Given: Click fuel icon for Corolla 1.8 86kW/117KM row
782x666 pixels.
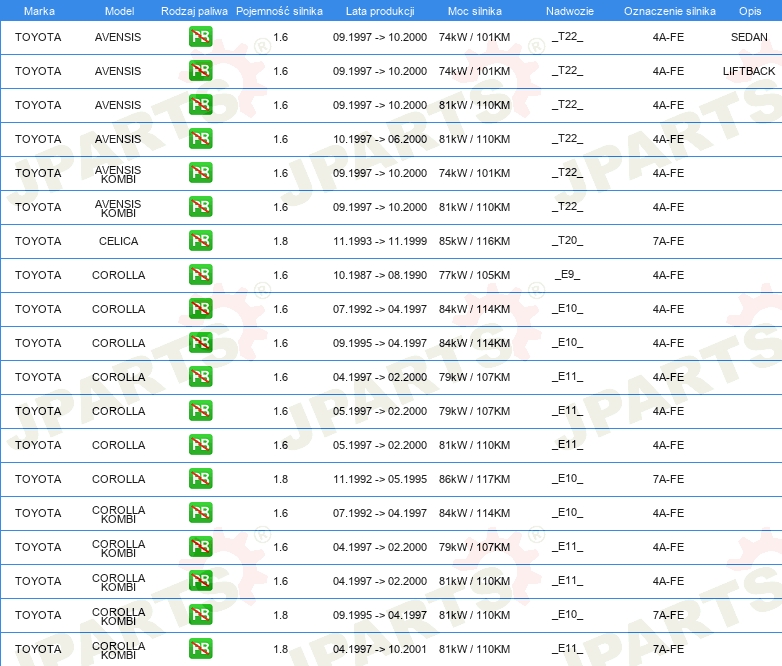Looking at the screenshot, I should point(200,478).
